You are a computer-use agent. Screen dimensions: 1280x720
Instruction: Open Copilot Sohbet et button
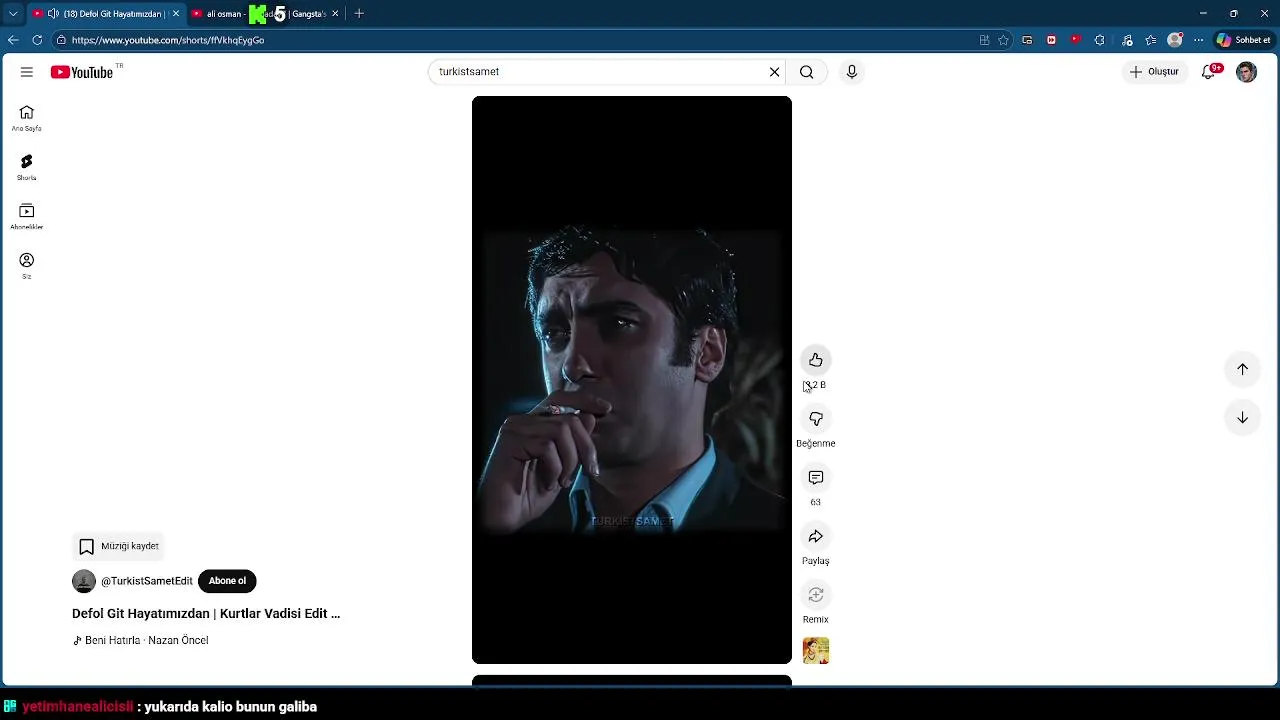pos(1243,40)
